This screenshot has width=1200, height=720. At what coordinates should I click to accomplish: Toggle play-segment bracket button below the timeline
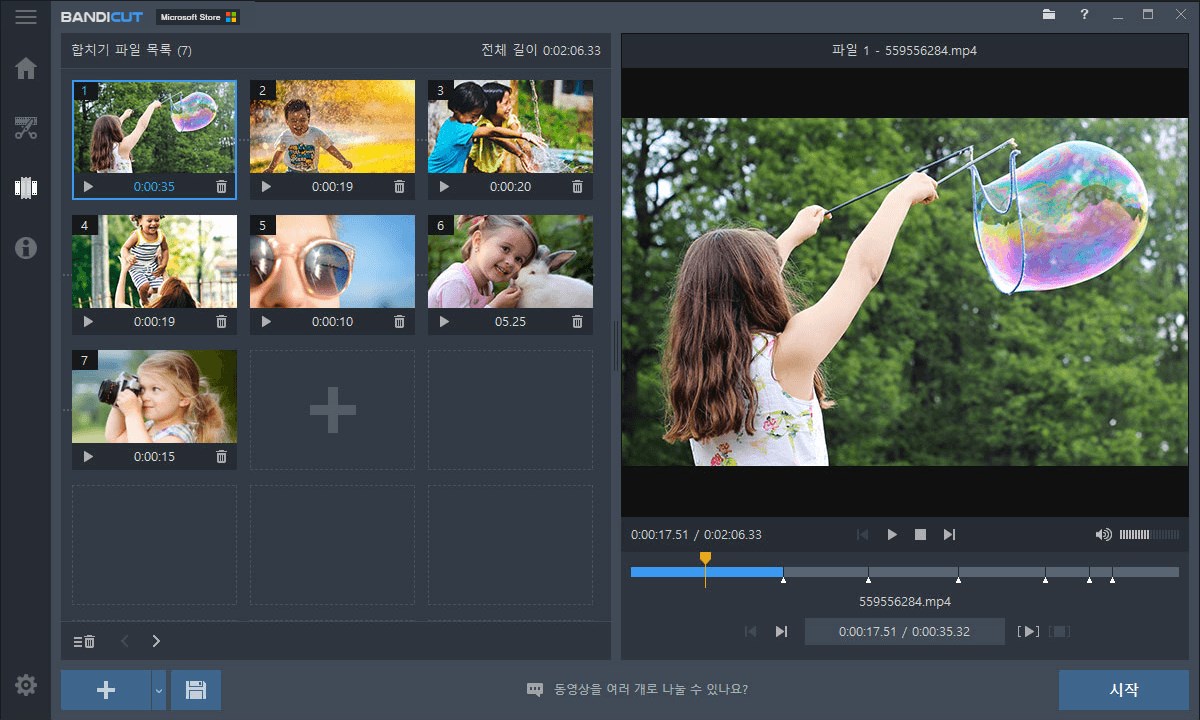click(1028, 631)
